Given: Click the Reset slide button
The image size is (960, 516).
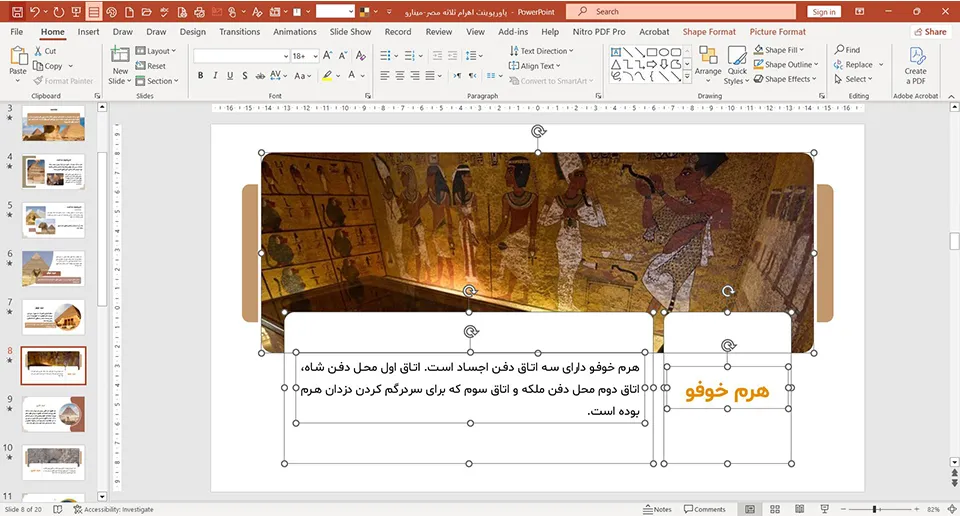Looking at the screenshot, I should [151, 65].
